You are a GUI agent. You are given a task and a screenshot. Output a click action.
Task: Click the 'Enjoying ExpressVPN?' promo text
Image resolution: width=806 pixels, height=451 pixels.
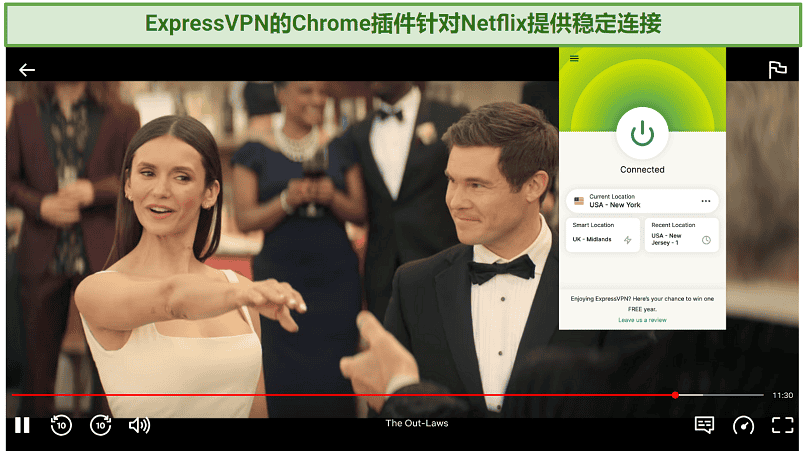click(642, 303)
